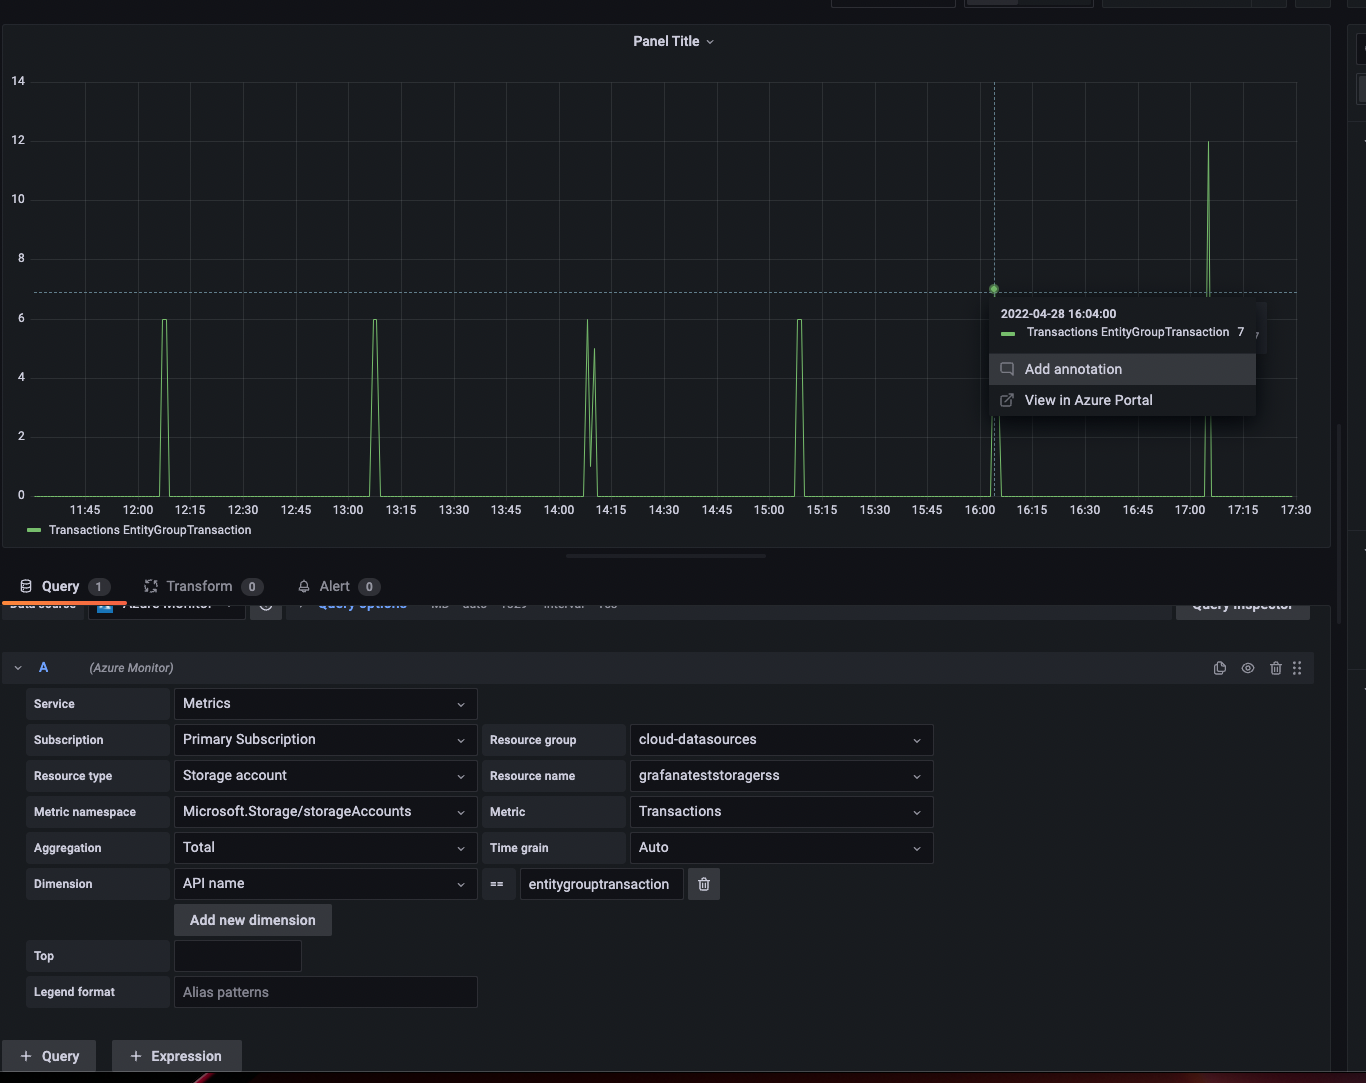Open the Aggregation dropdown set to Total

324,847
